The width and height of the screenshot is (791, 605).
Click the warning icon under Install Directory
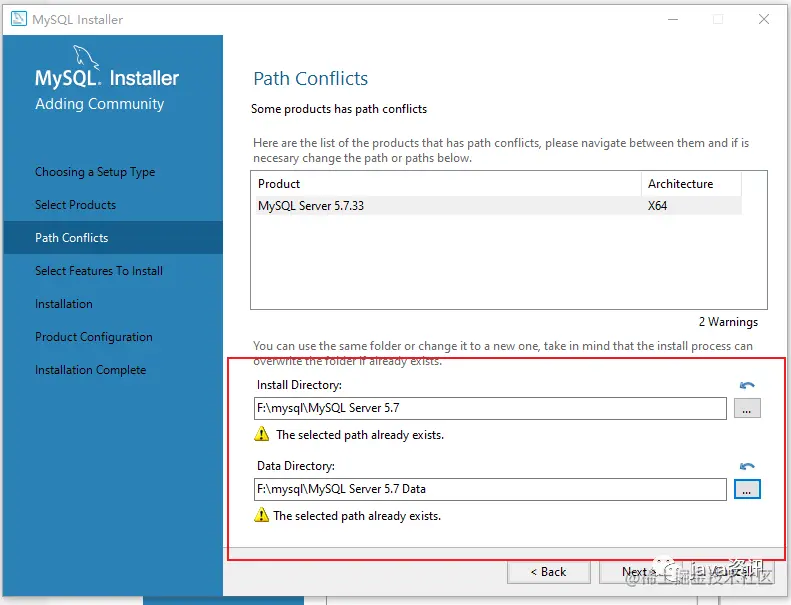[261, 434]
